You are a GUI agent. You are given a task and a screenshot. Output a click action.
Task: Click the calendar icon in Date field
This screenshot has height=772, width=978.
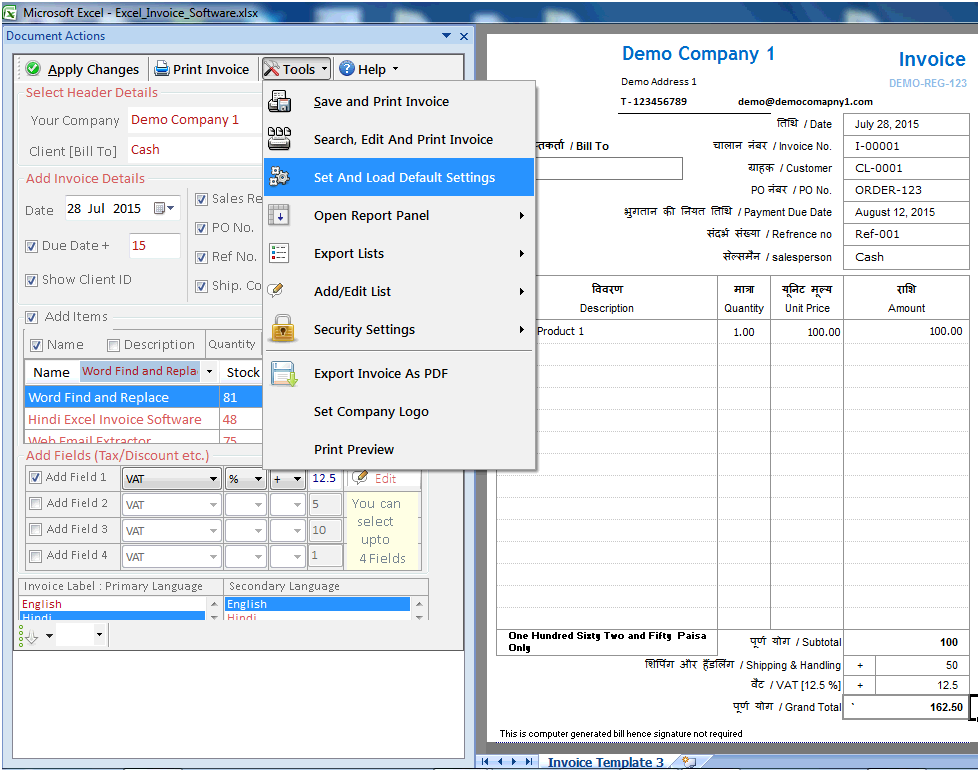[160, 208]
